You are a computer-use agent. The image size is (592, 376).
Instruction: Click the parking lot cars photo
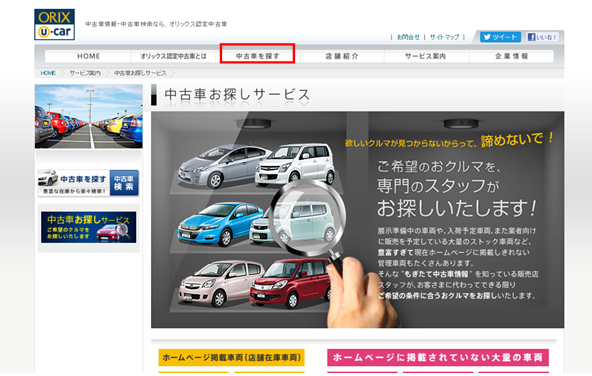pyautogui.click(x=89, y=116)
